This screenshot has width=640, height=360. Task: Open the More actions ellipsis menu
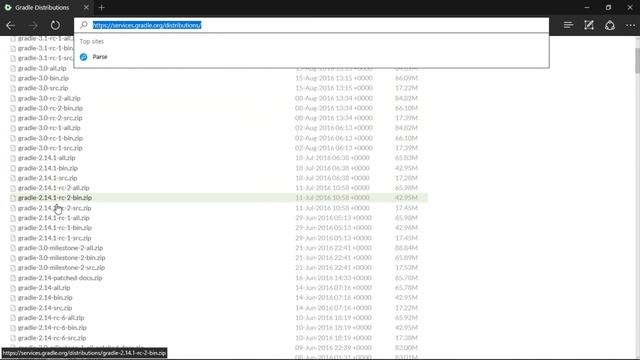coord(630,25)
